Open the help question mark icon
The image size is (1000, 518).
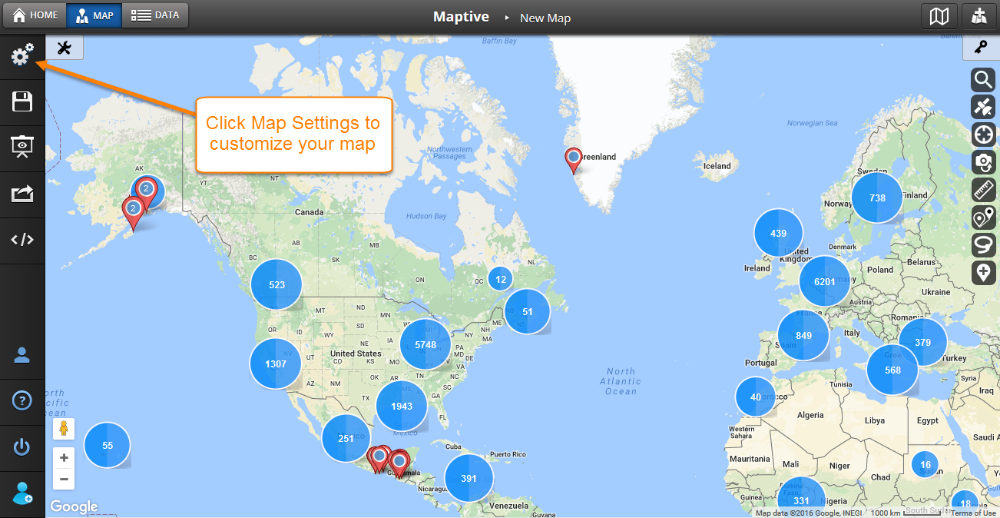(x=22, y=401)
